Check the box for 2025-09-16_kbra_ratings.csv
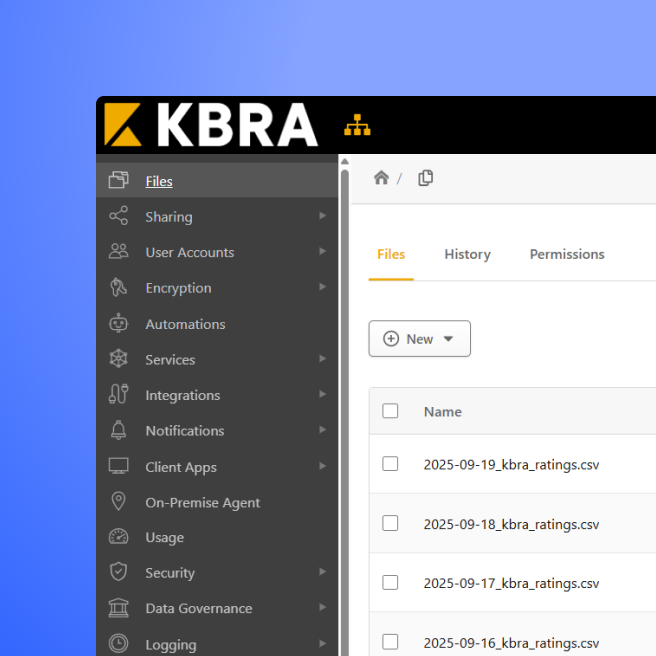Screen dimensions: 656x656 (390, 642)
